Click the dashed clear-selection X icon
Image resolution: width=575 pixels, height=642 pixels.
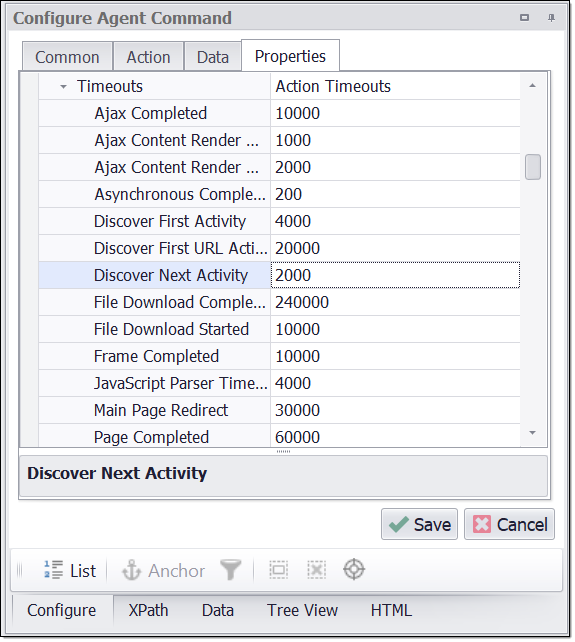point(317,570)
